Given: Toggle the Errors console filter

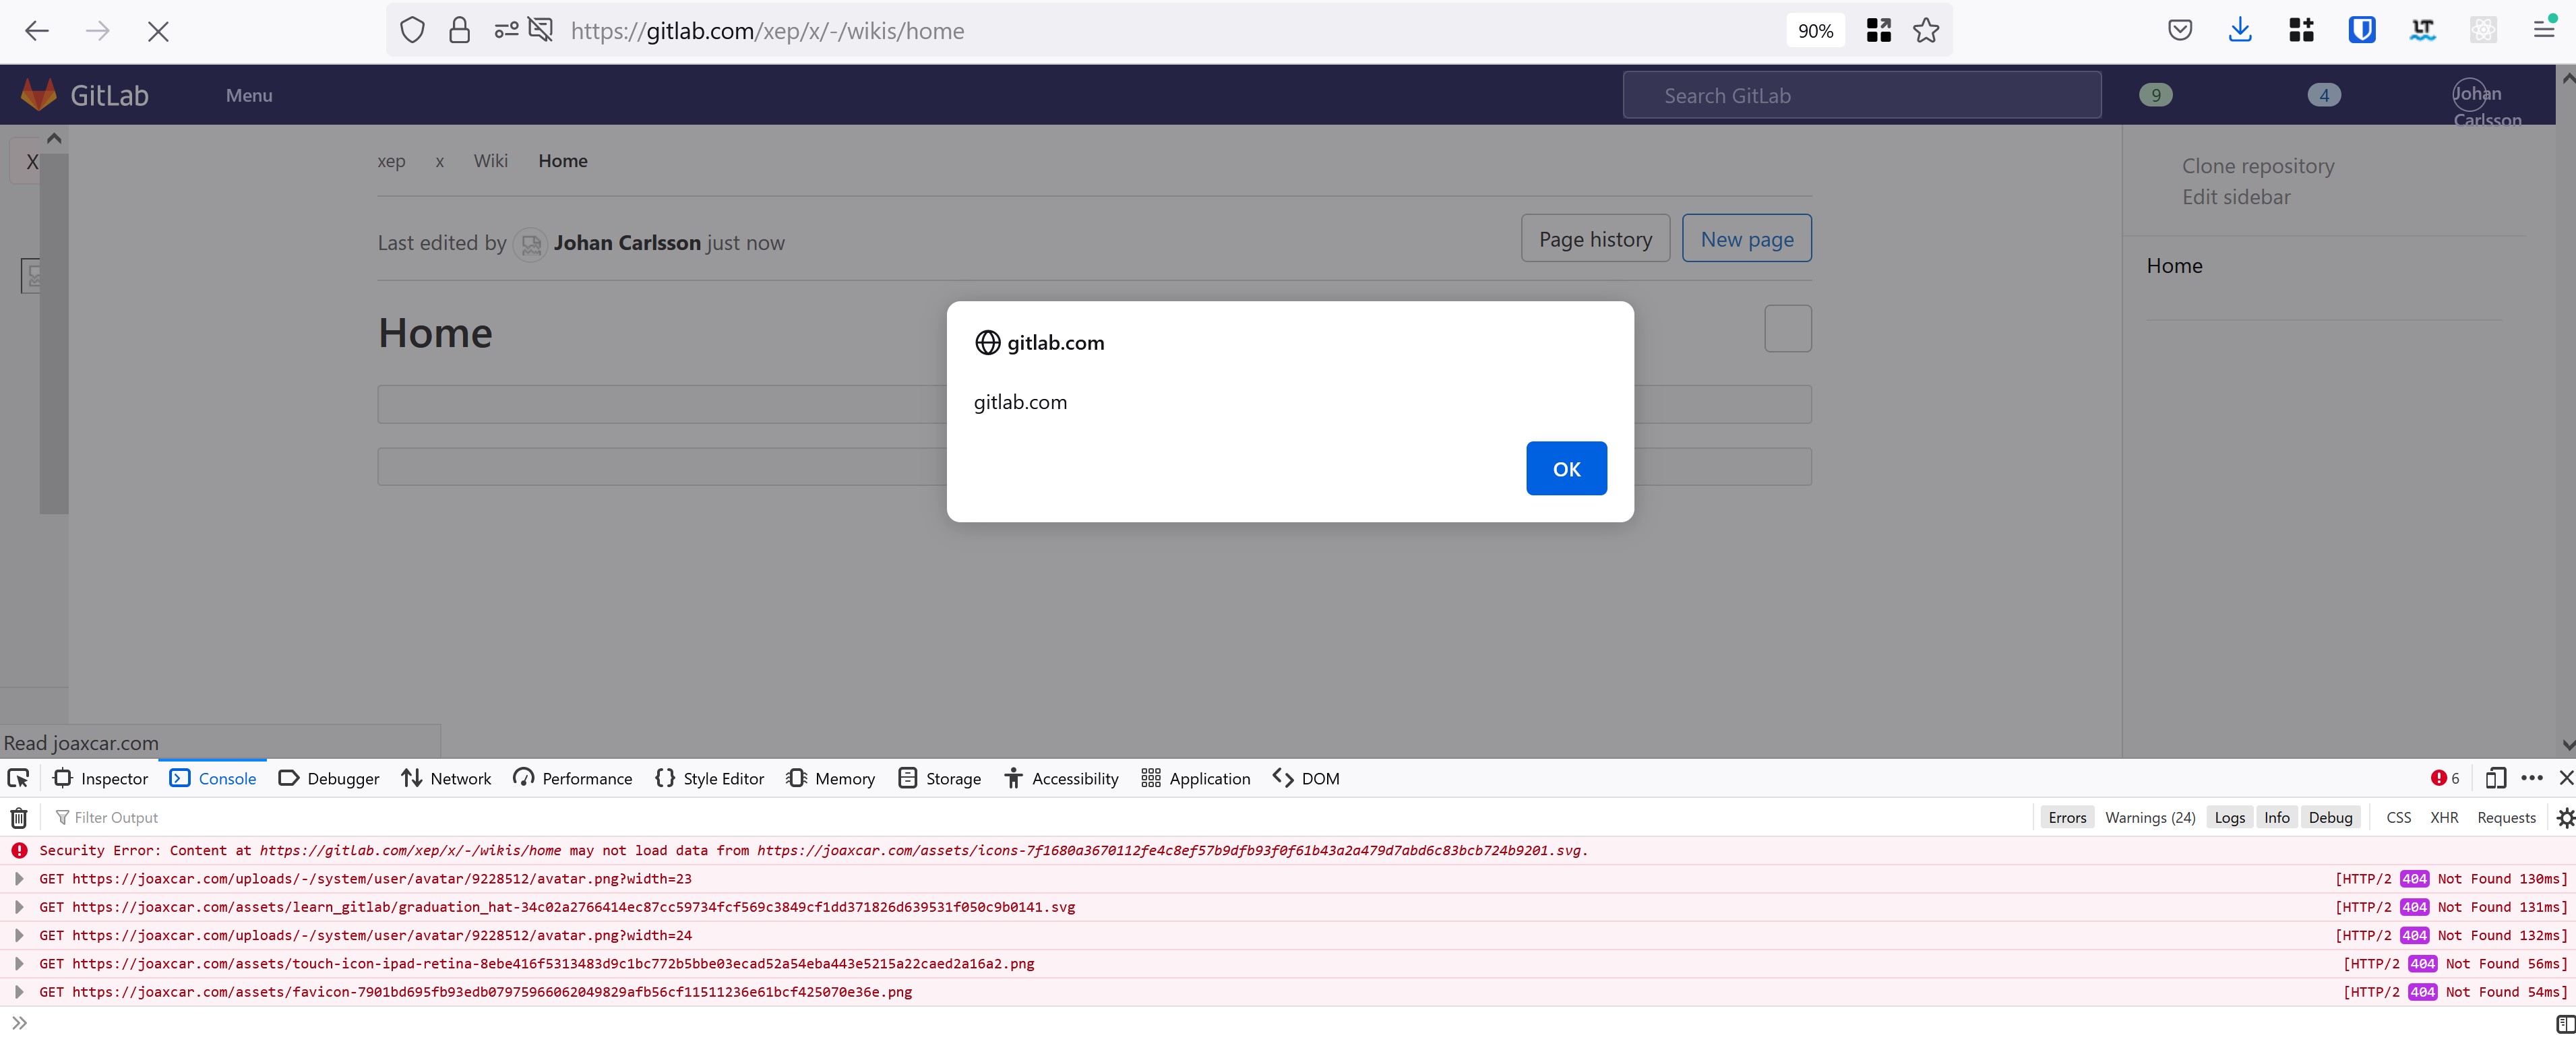Looking at the screenshot, I should [2066, 818].
